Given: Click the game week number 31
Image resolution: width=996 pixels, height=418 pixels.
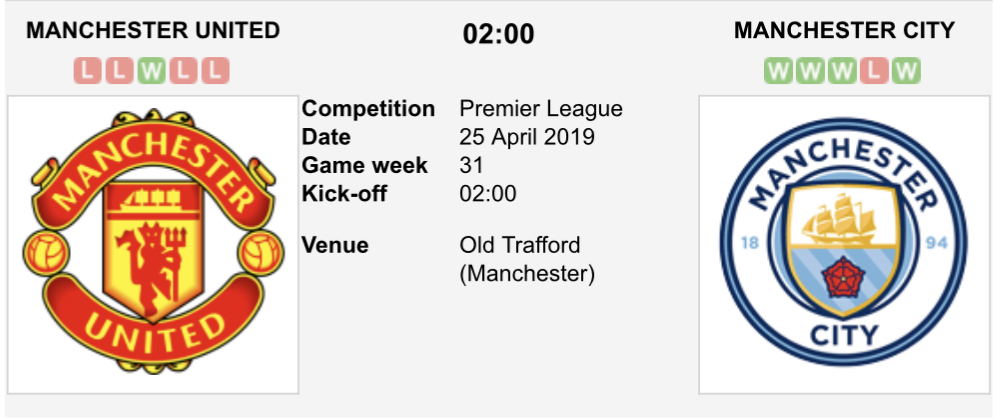Looking at the screenshot, I should pyautogui.click(x=472, y=165).
